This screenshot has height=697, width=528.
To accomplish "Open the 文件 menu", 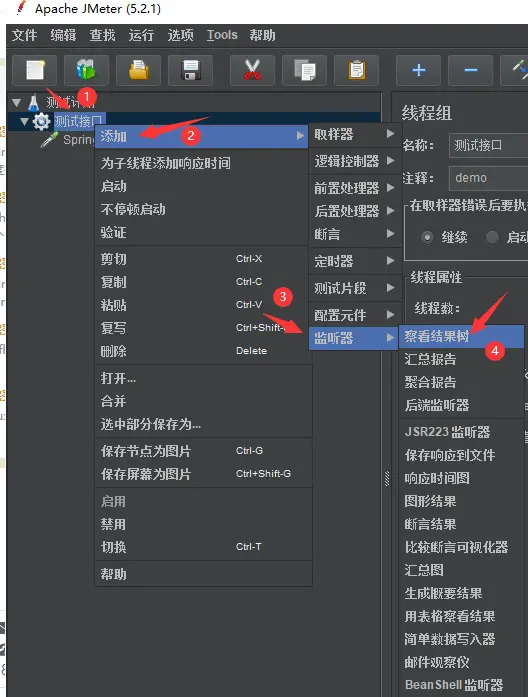I will coord(24,35).
